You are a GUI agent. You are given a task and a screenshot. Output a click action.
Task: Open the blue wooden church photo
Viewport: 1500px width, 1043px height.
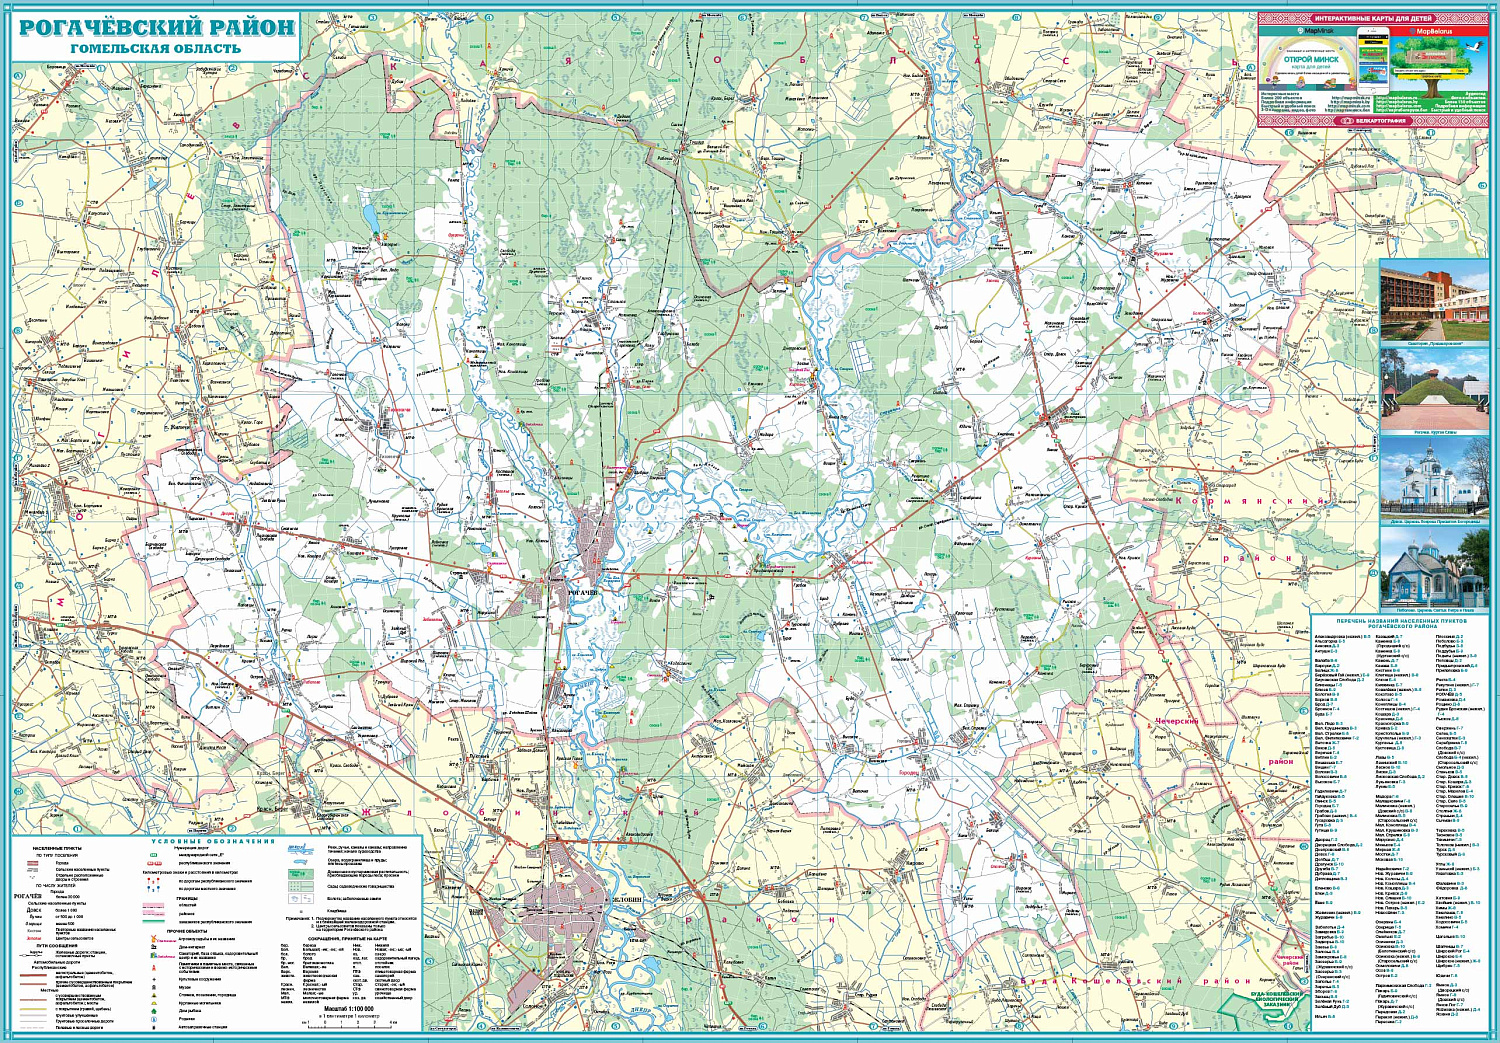1433,567
